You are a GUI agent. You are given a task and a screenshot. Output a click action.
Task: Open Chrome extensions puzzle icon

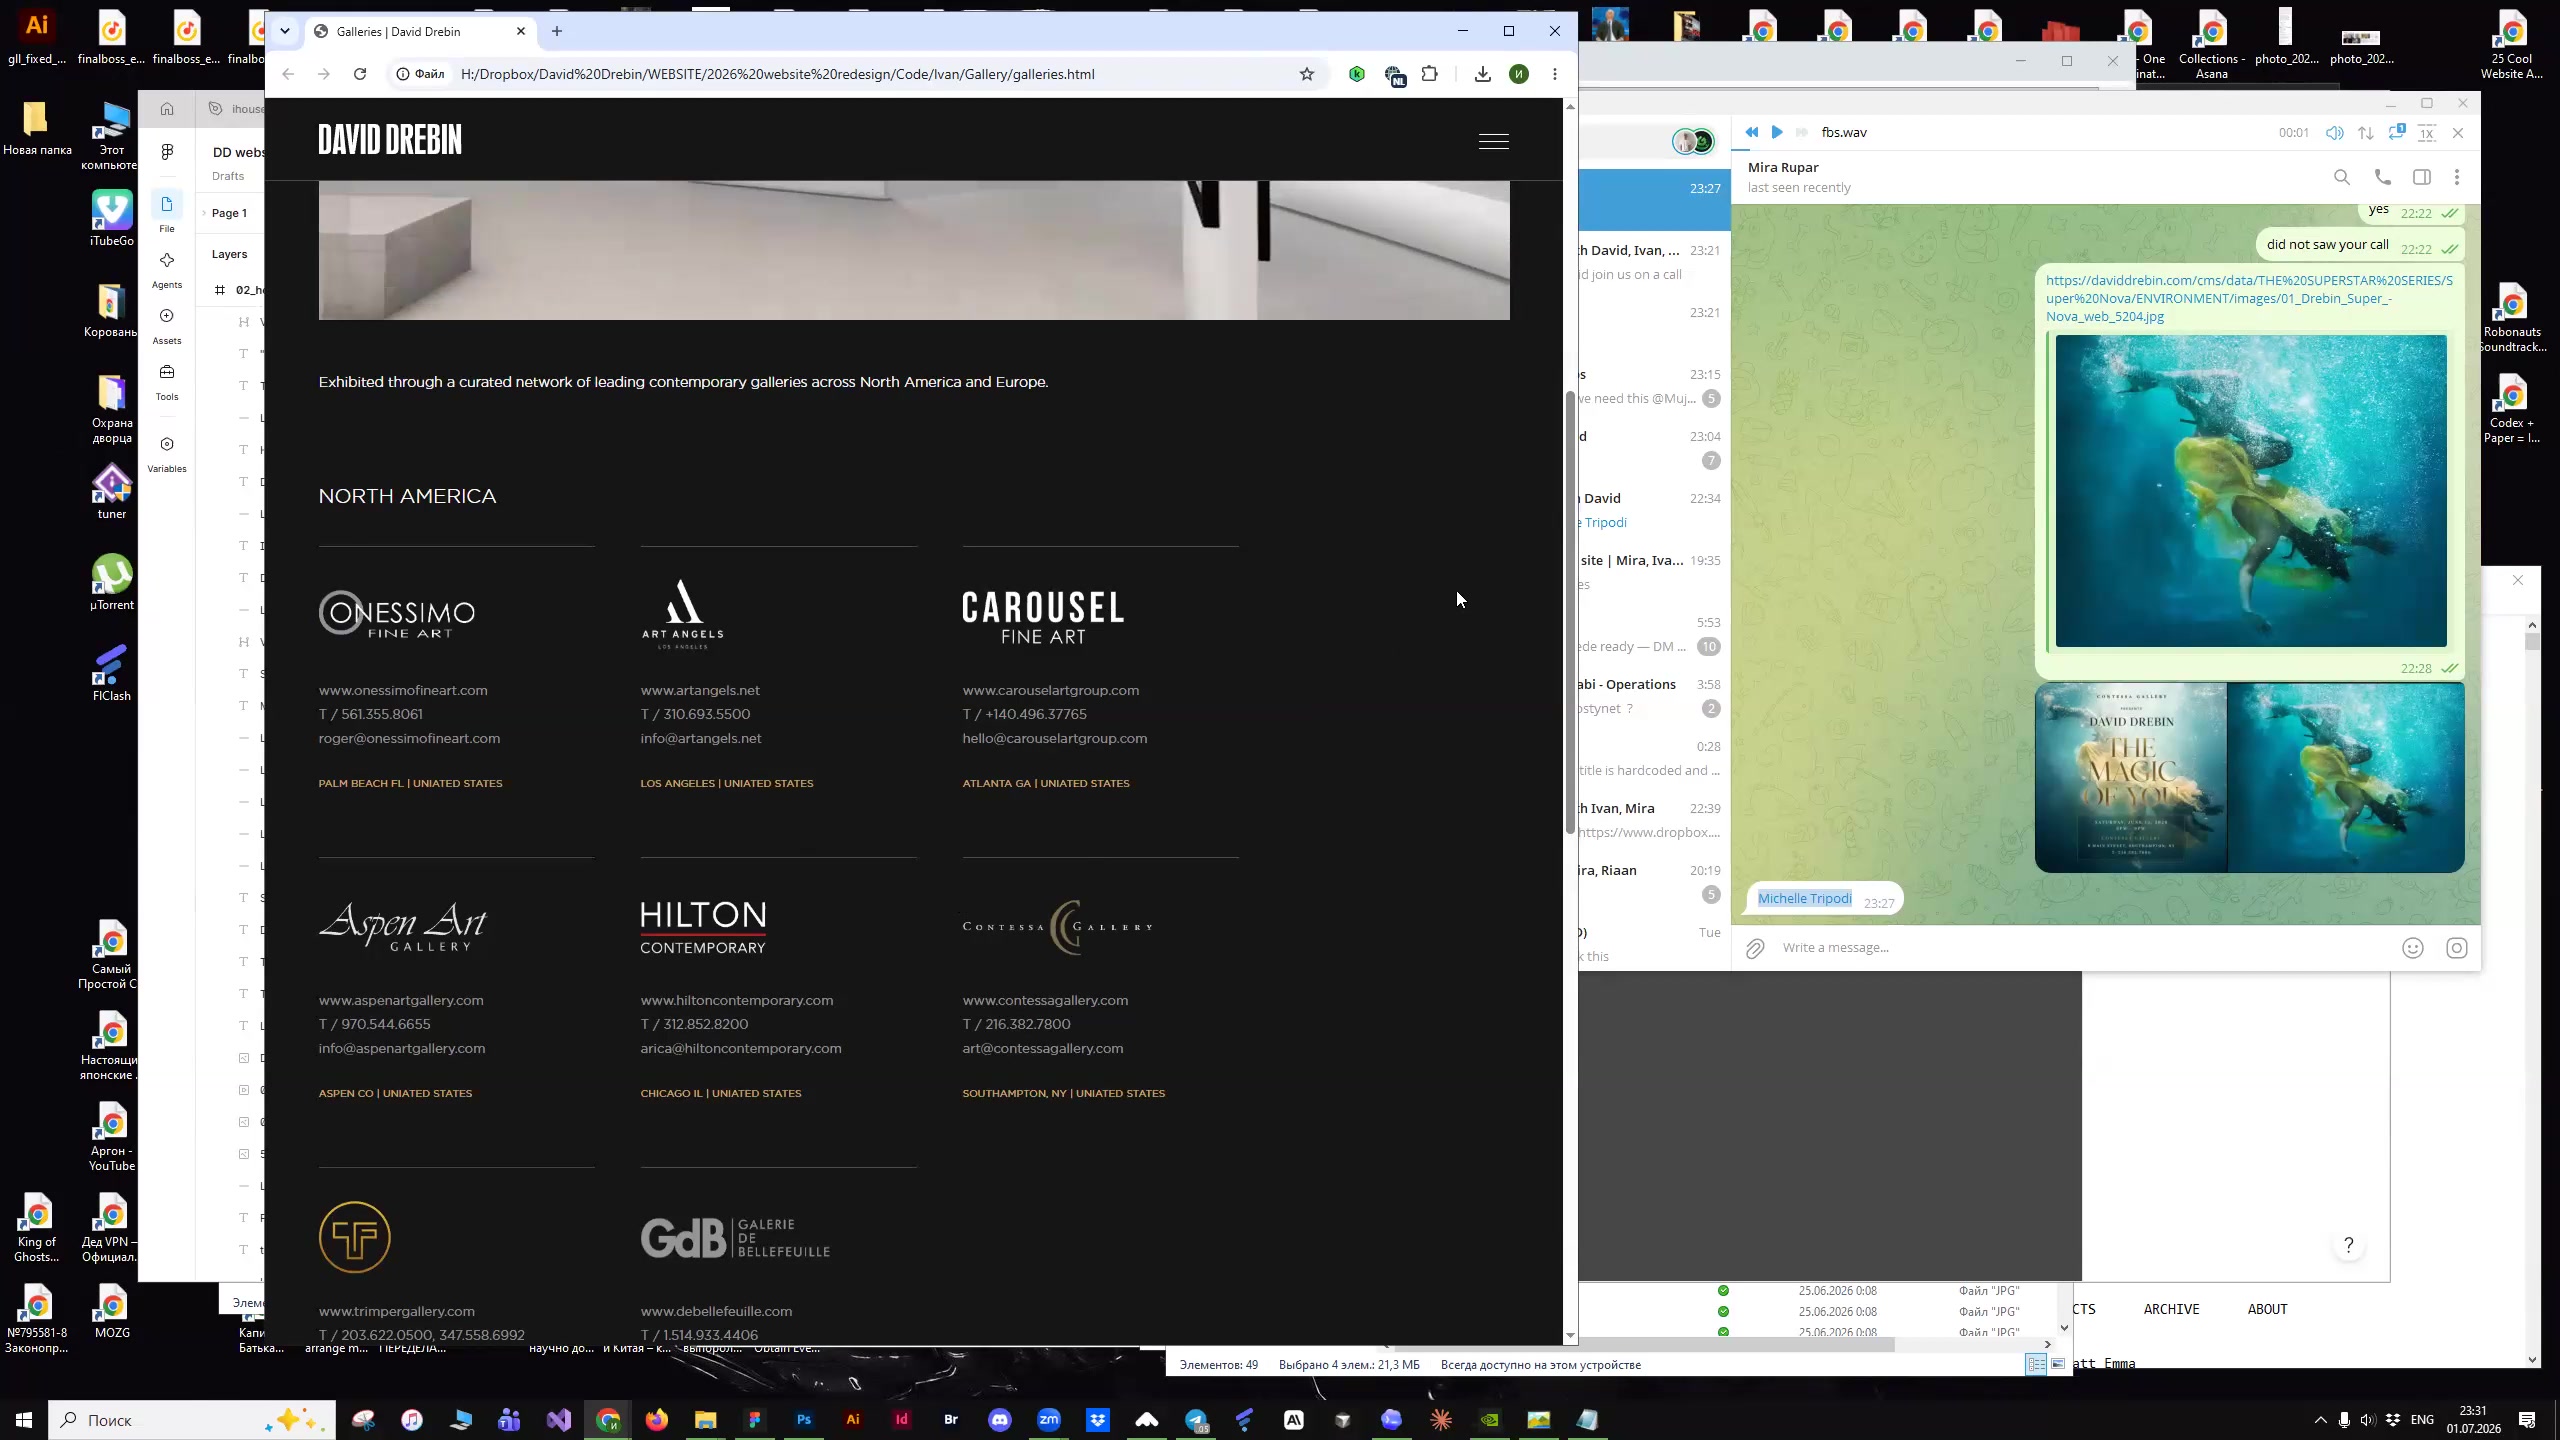click(1430, 74)
